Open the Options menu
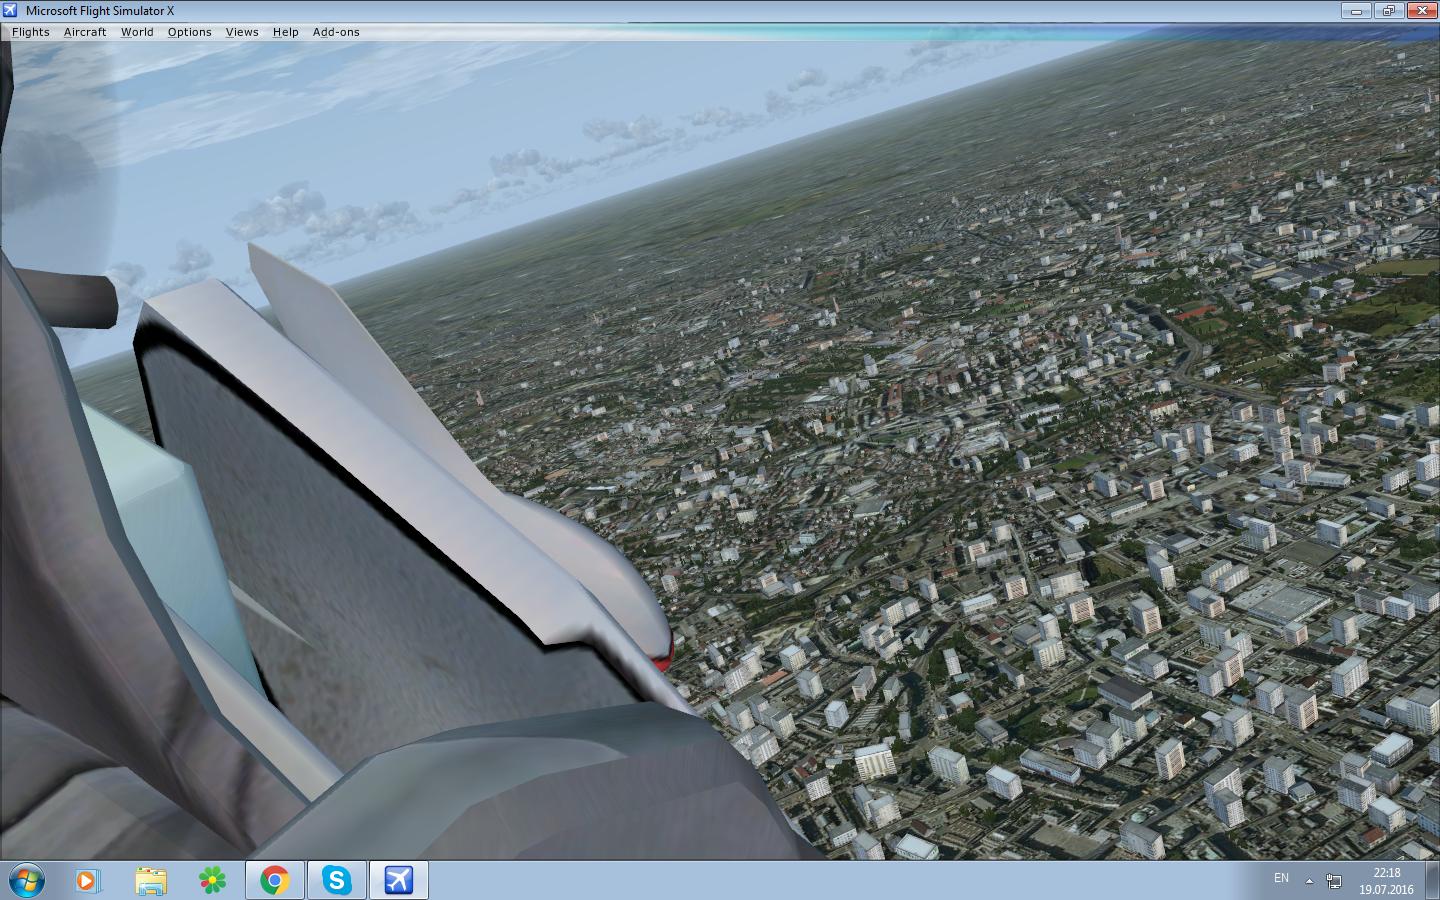 point(189,32)
